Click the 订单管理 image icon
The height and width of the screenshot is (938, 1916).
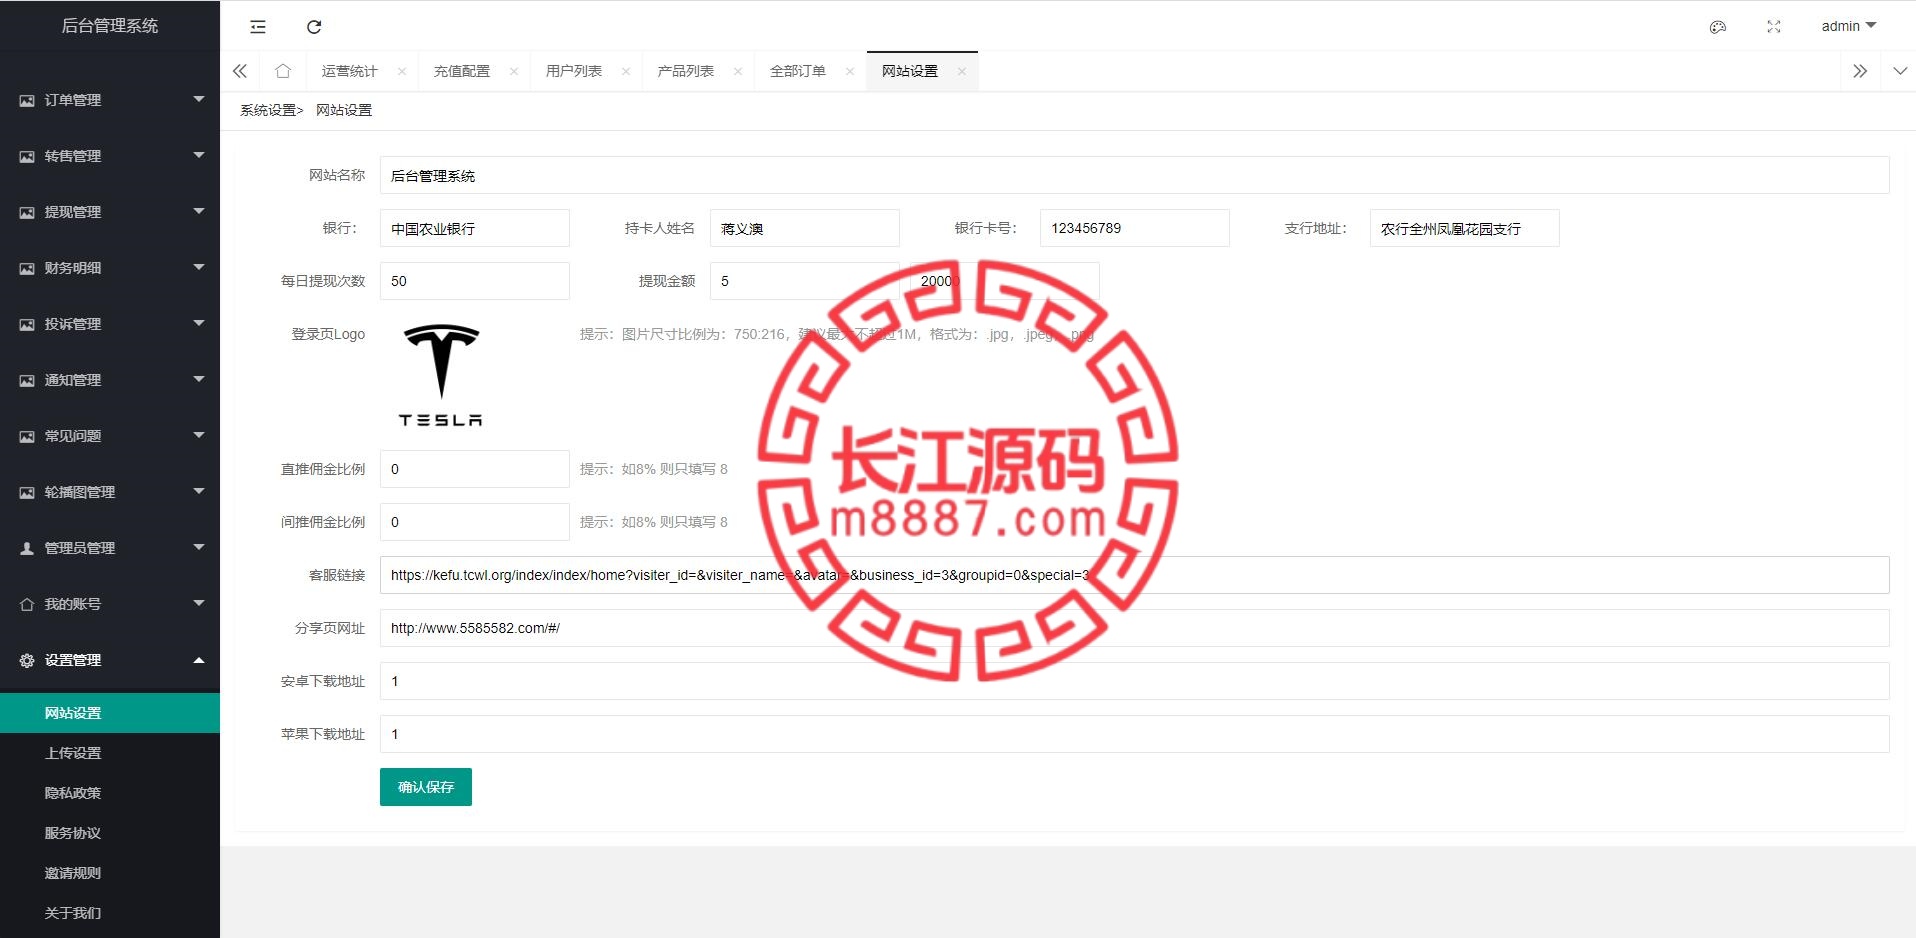click(27, 100)
